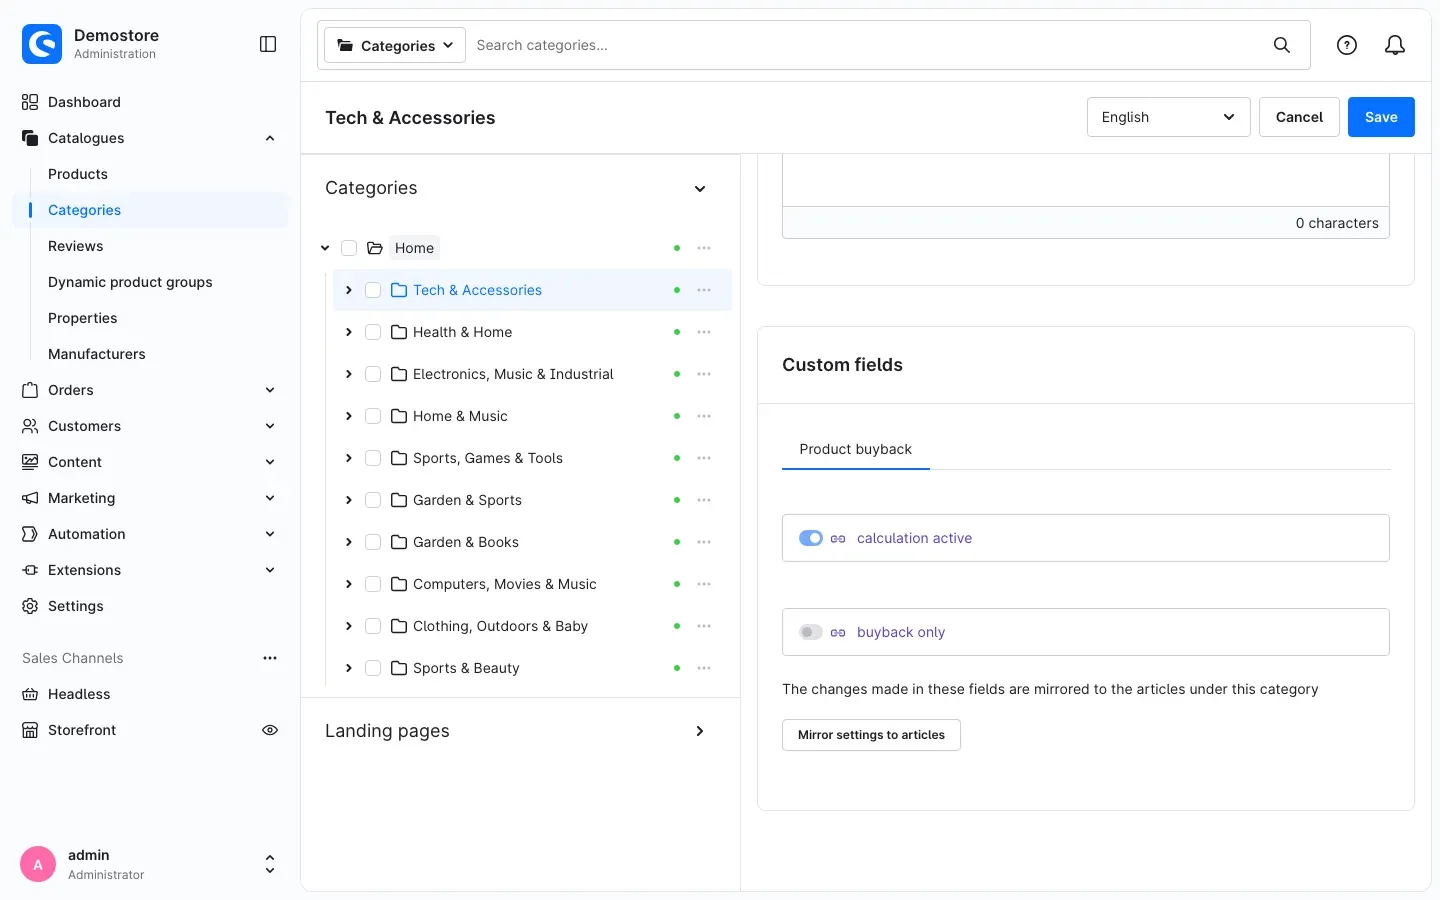This screenshot has height=900, width=1440.
Task: Collapse the Categories panel chevron
Action: click(x=700, y=189)
